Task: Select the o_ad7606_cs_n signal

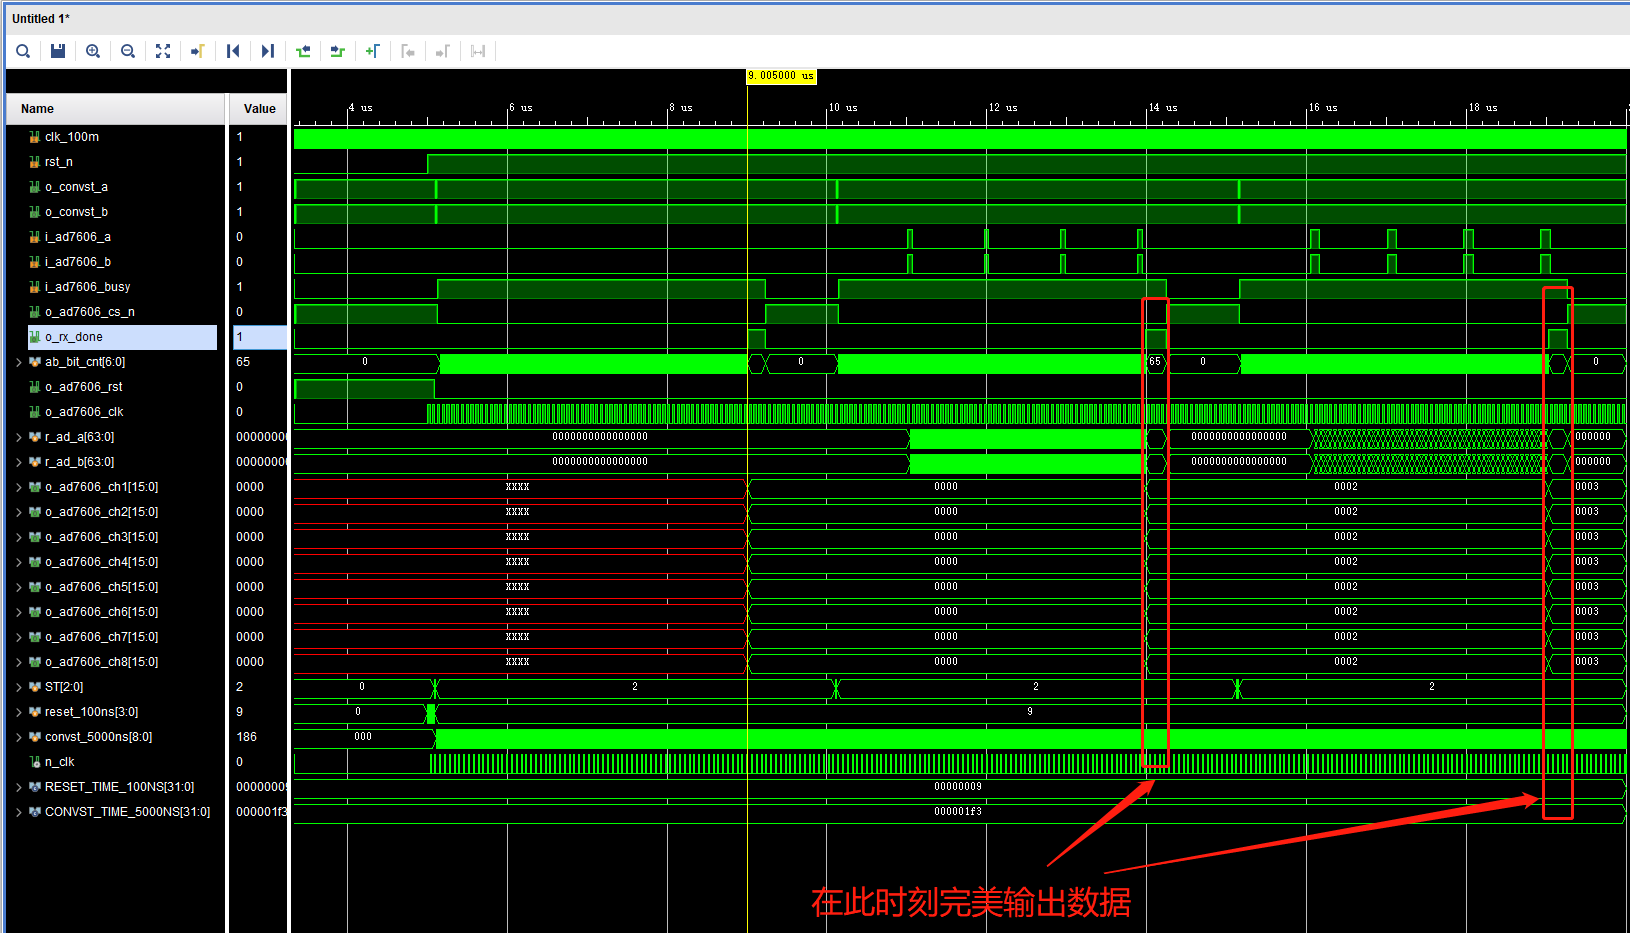Action: pos(90,312)
